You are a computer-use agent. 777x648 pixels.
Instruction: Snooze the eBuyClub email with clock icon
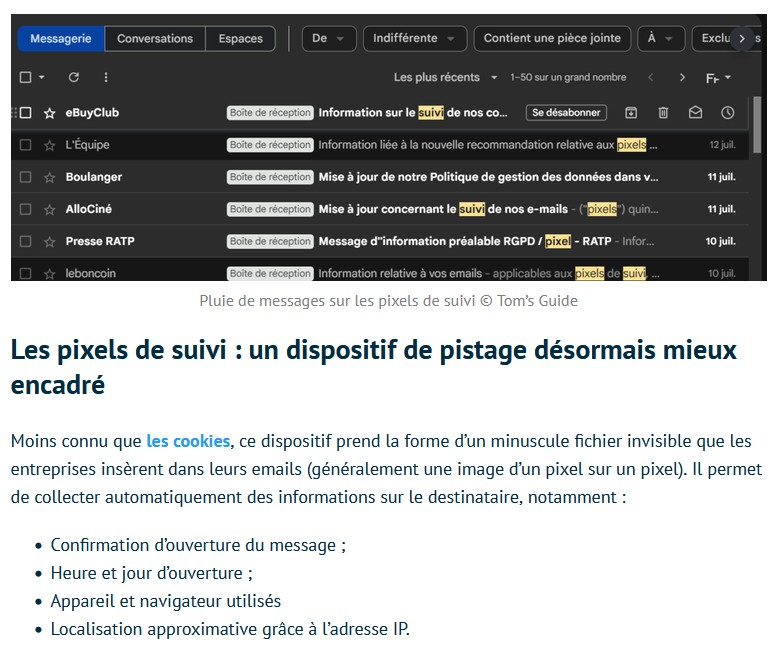tap(727, 113)
